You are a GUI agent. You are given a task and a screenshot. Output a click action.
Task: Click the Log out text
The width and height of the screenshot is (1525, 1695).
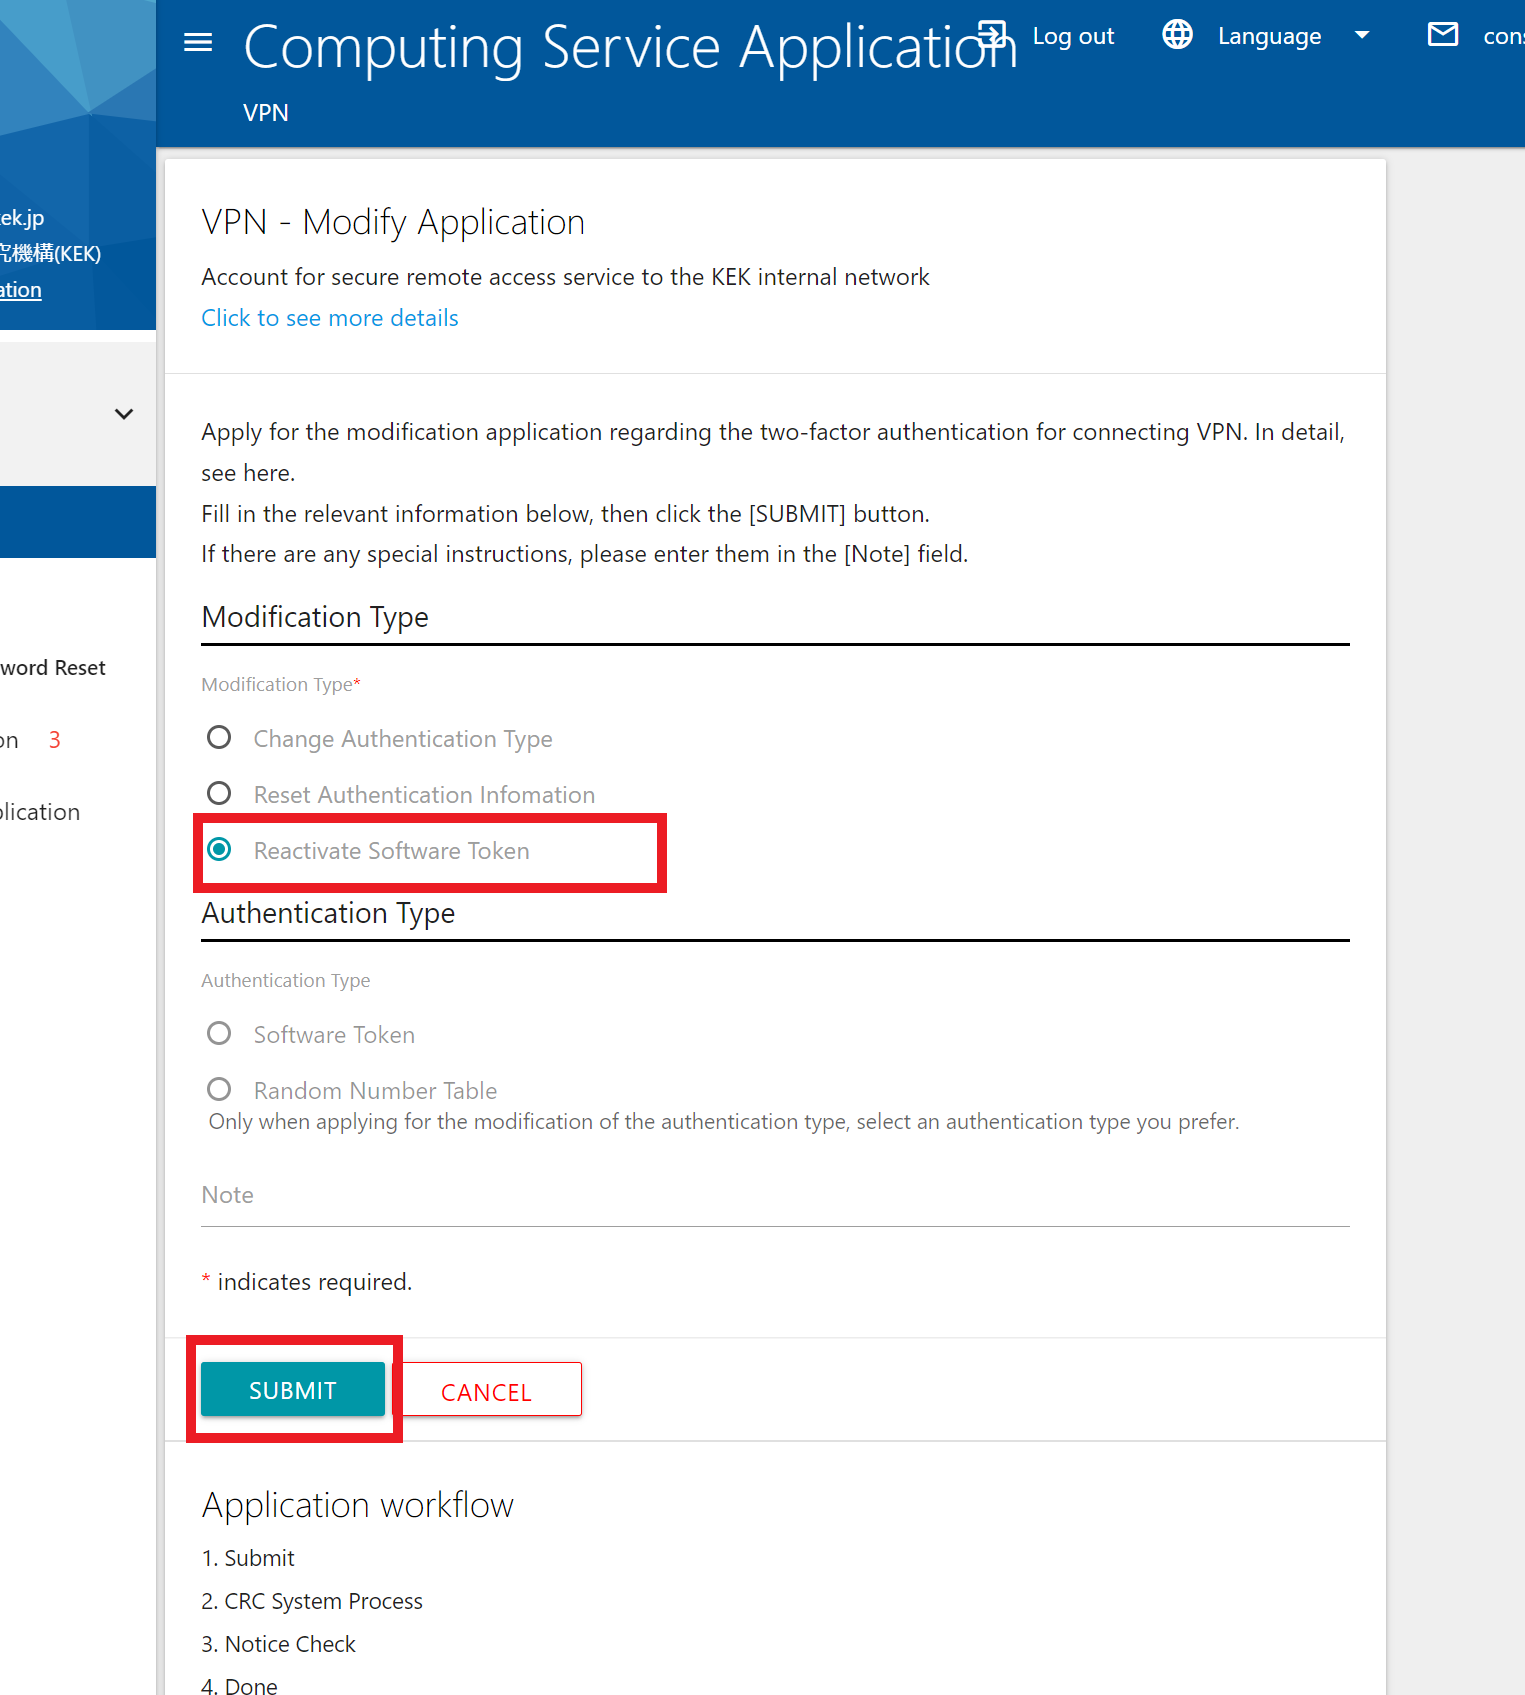(x=1073, y=36)
